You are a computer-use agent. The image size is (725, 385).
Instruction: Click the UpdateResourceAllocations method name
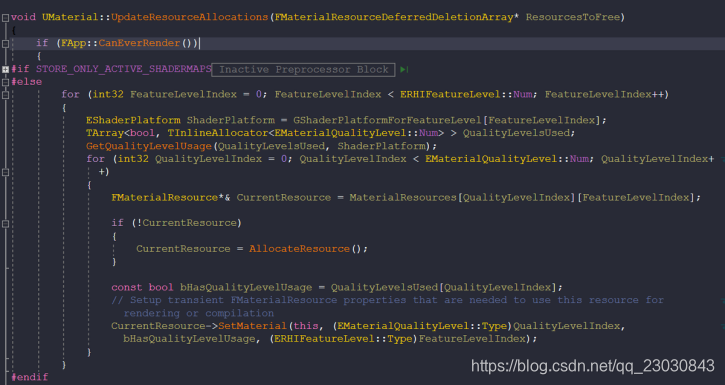tap(190, 18)
